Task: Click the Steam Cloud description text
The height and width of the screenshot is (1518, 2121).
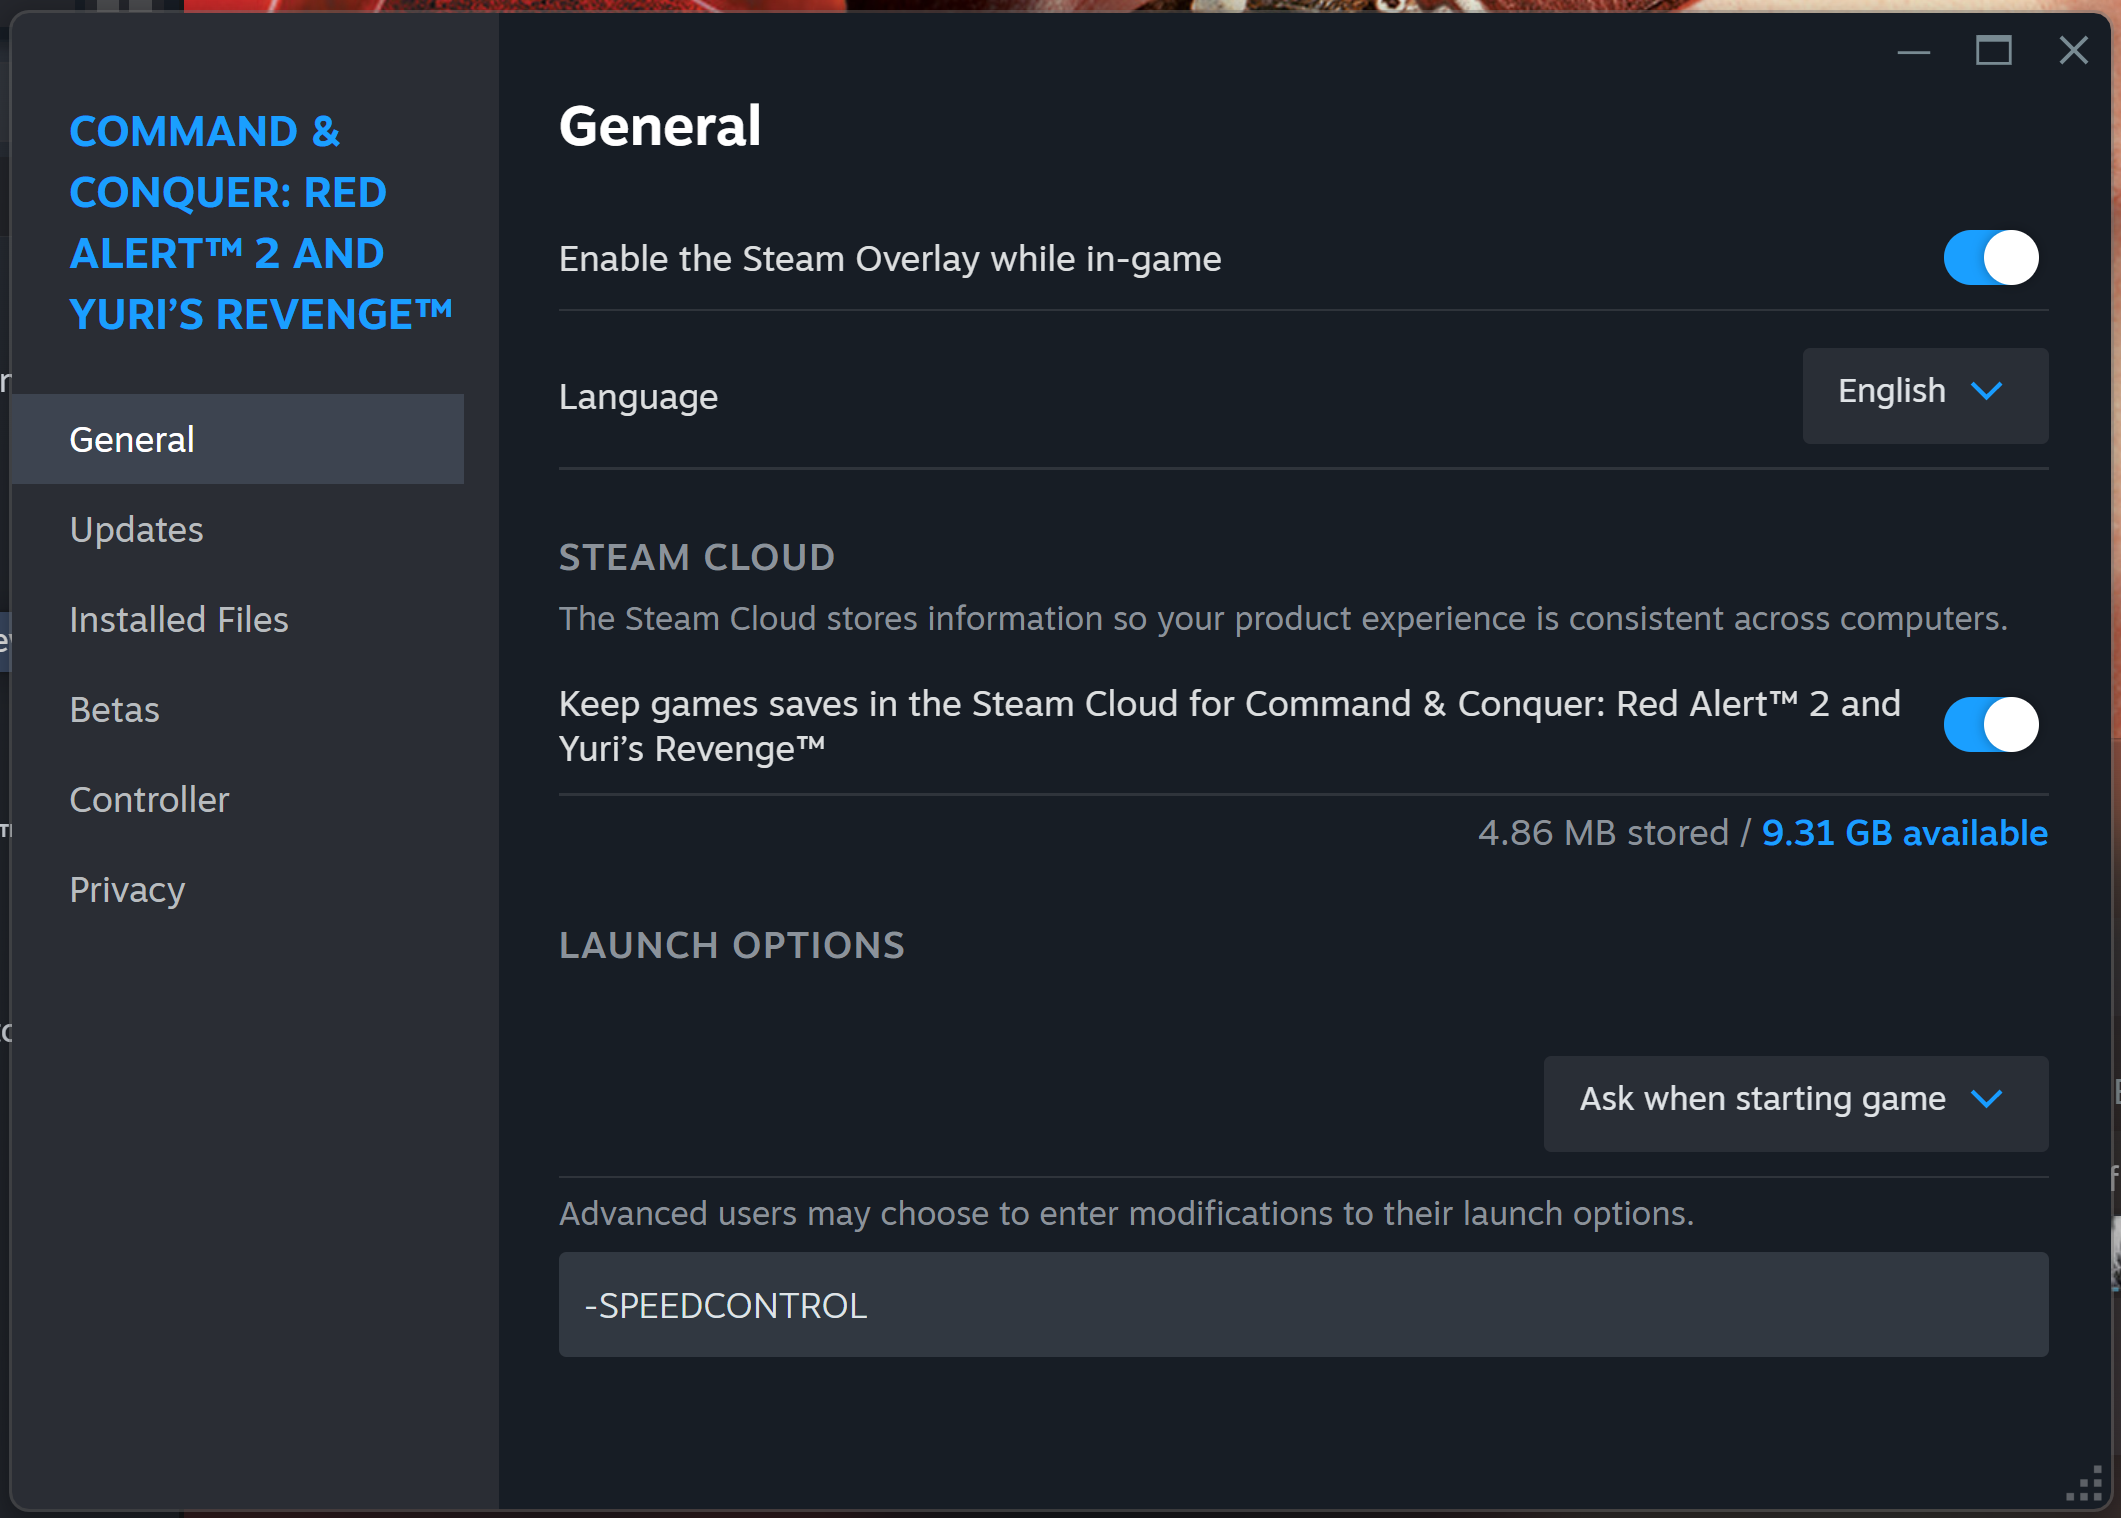Action: point(1282,619)
